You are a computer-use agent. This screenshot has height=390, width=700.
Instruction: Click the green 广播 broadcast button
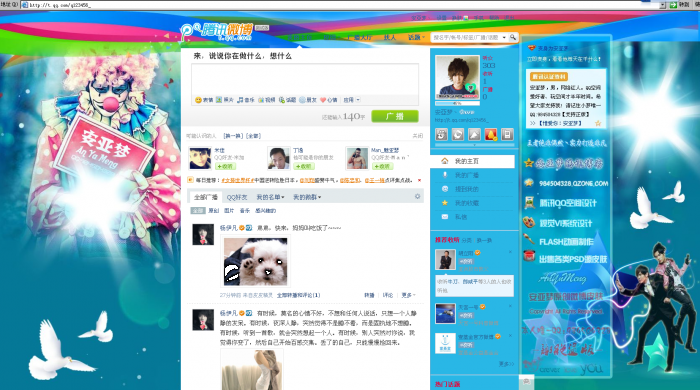pyautogui.click(x=395, y=116)
